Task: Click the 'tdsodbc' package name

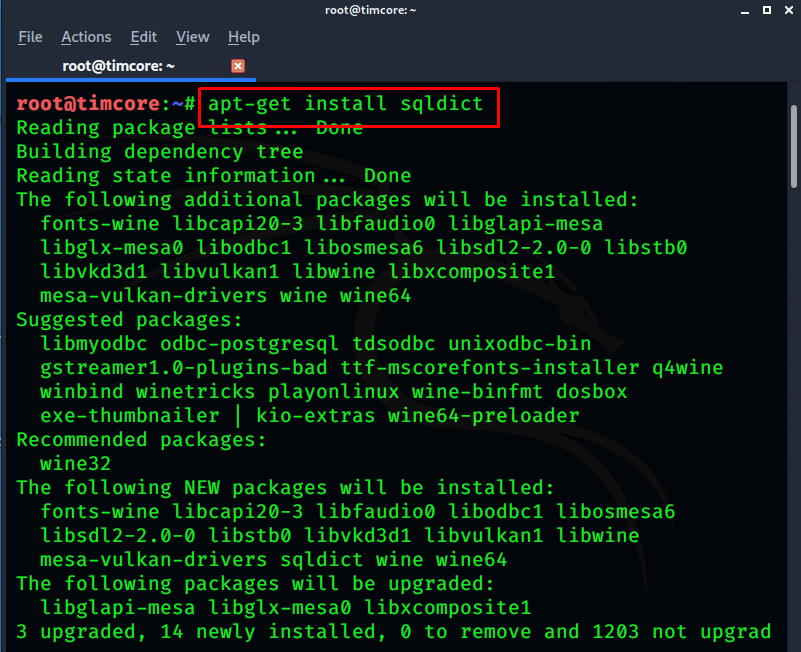Action: click(x=394, y=344)
